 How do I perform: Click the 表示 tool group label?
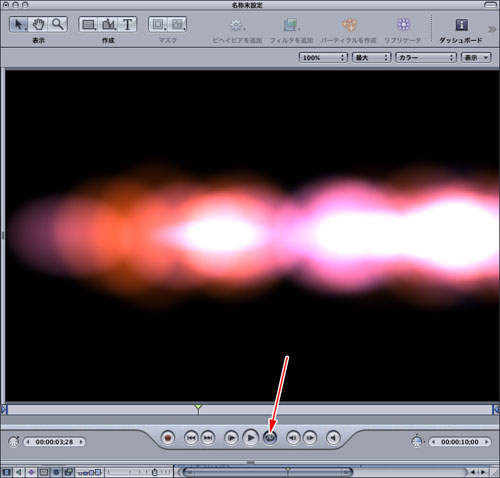(39, 40)
